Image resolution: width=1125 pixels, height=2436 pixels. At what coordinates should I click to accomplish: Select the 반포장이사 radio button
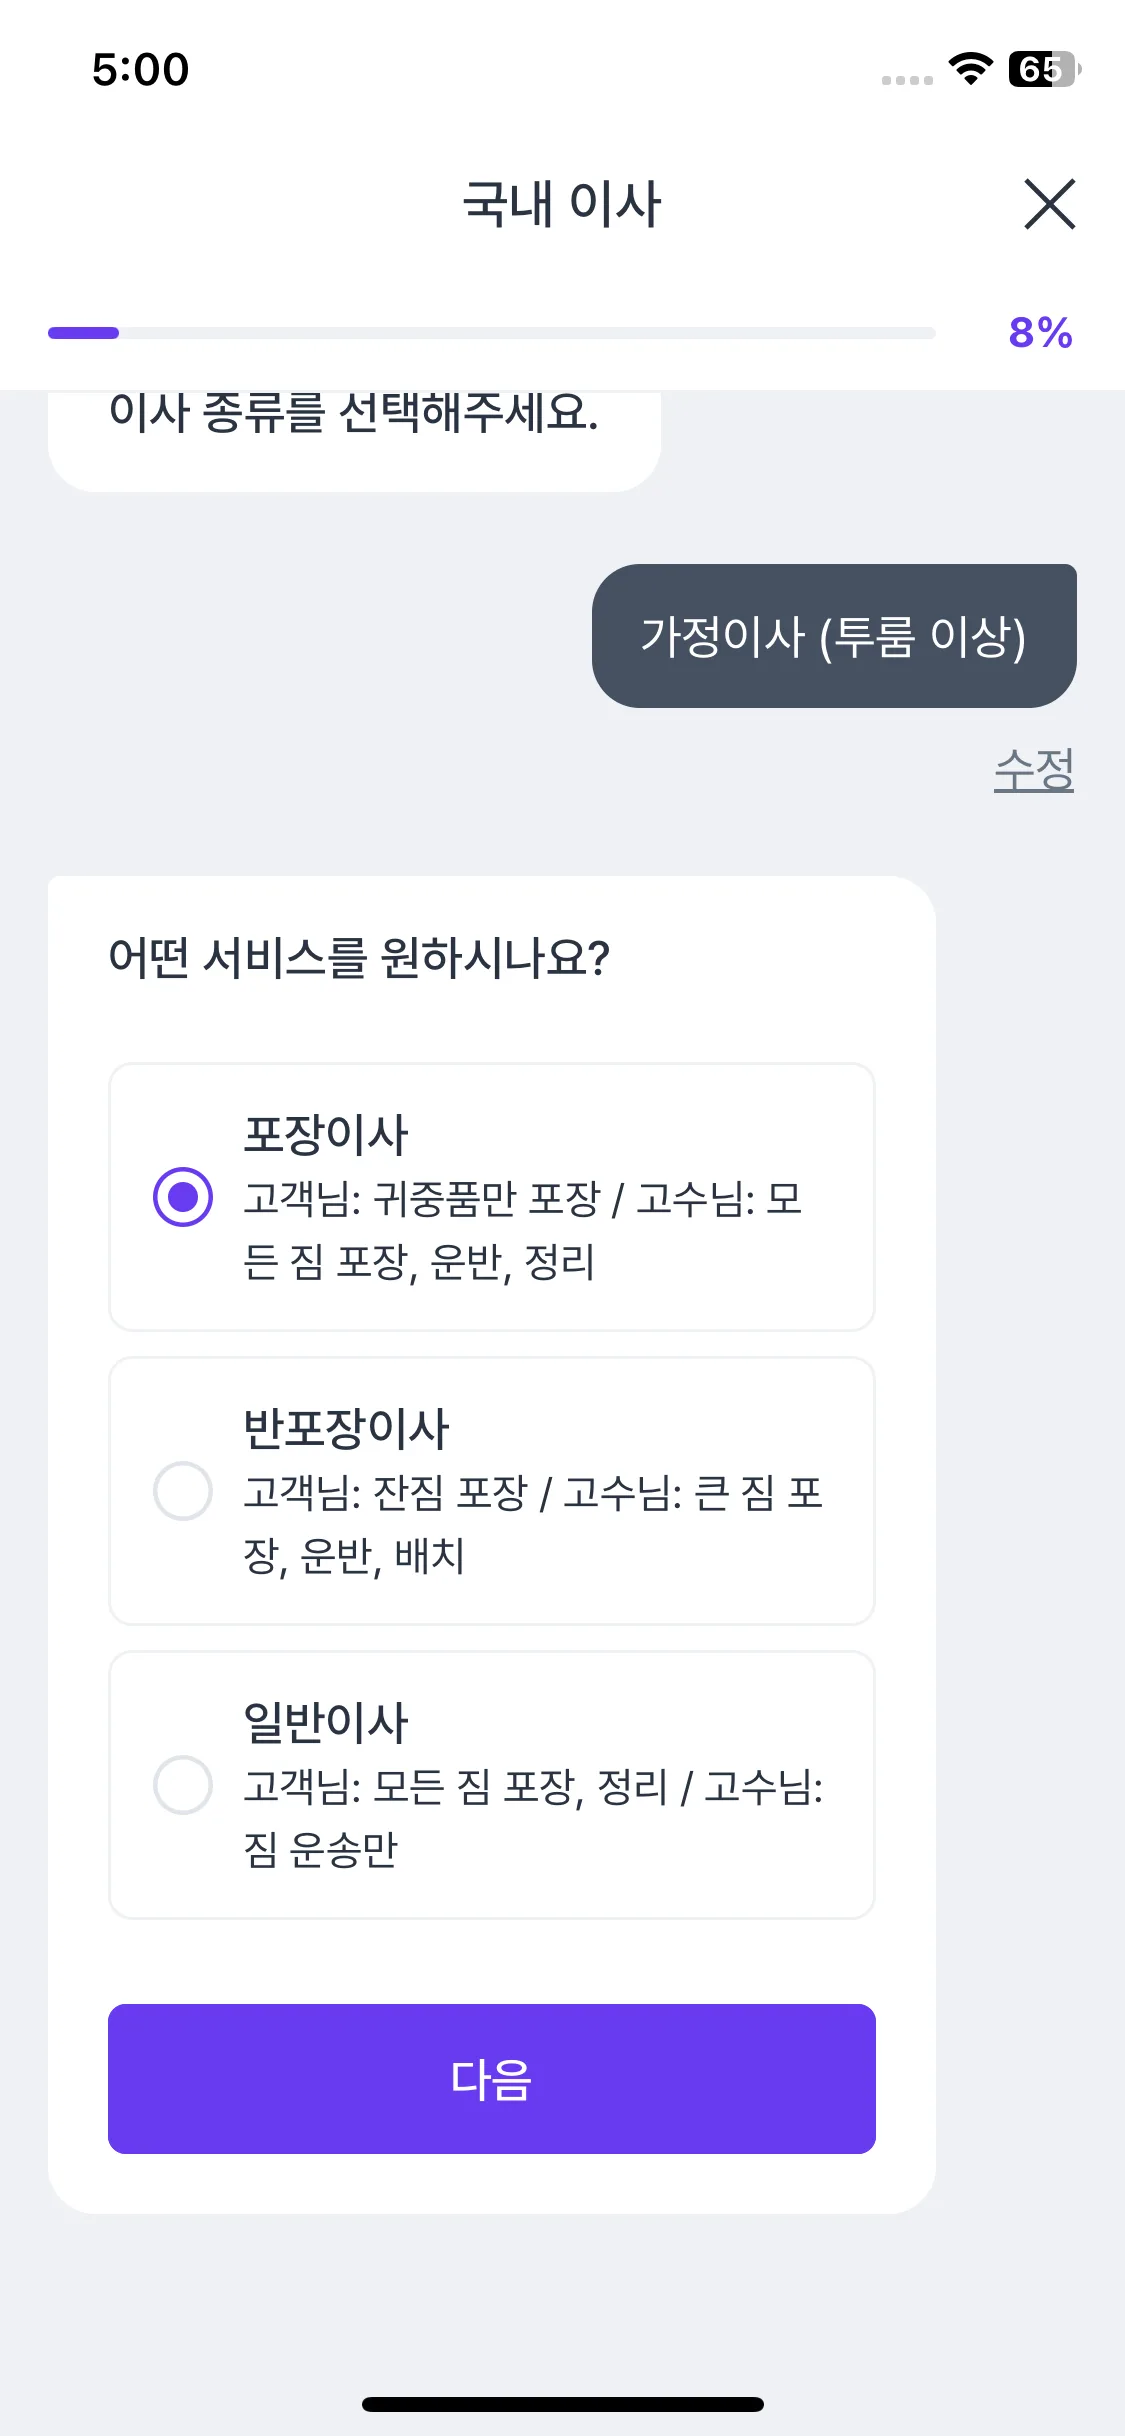pyautogui.click(x=183, y=1491)
